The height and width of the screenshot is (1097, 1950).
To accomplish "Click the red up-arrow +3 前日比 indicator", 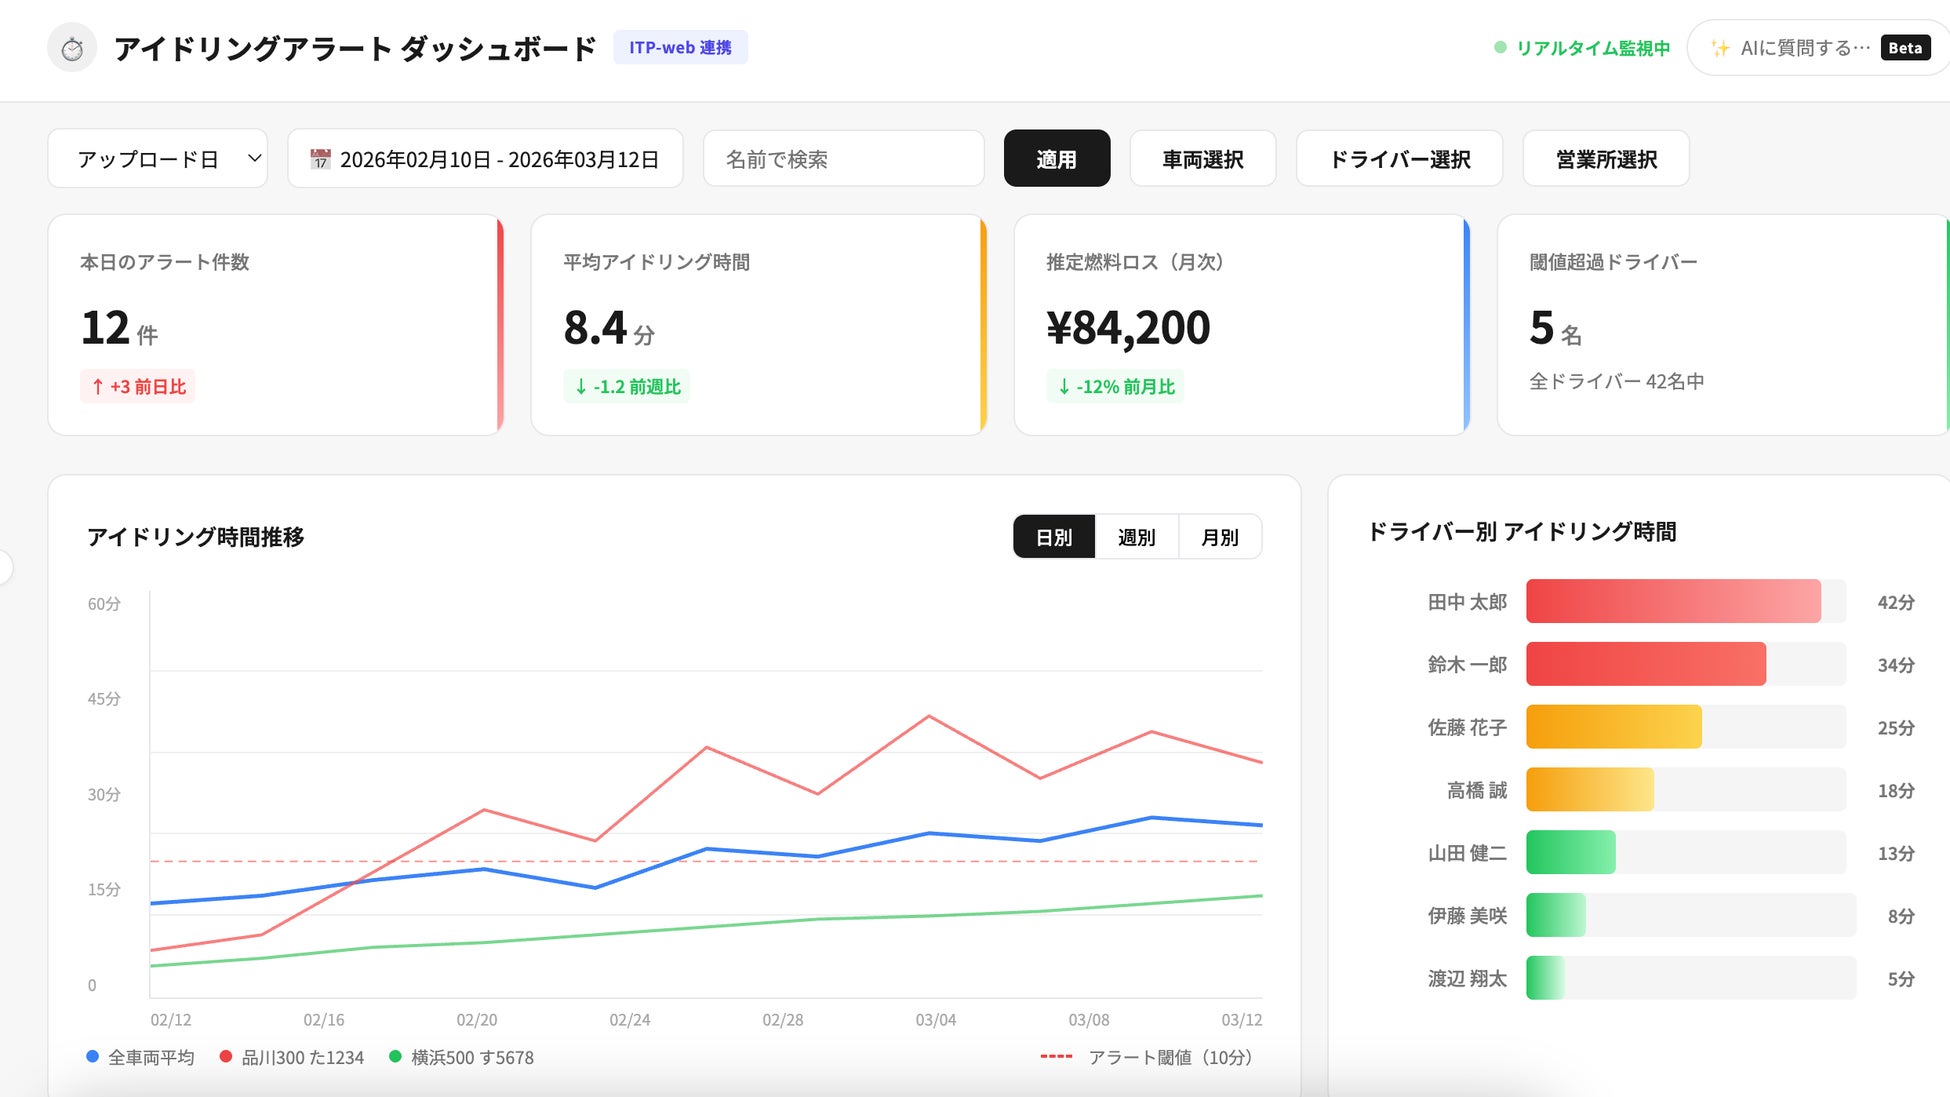I will [138, 386].
